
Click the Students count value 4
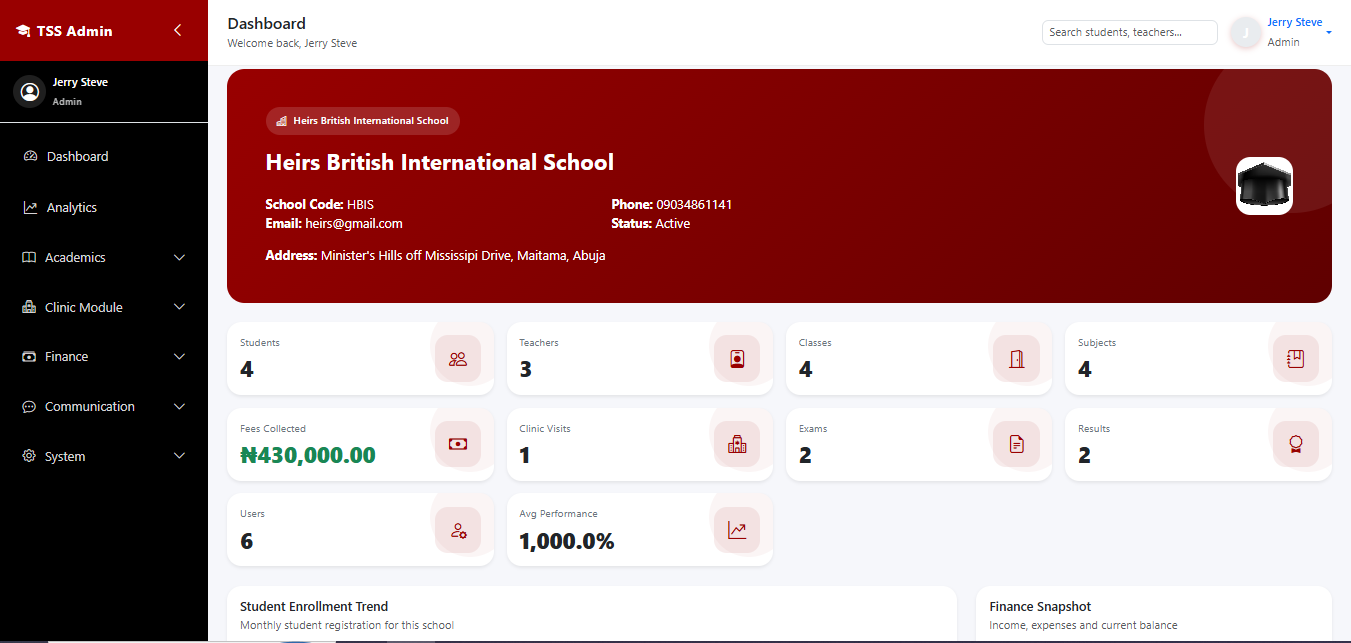(247, 369)
